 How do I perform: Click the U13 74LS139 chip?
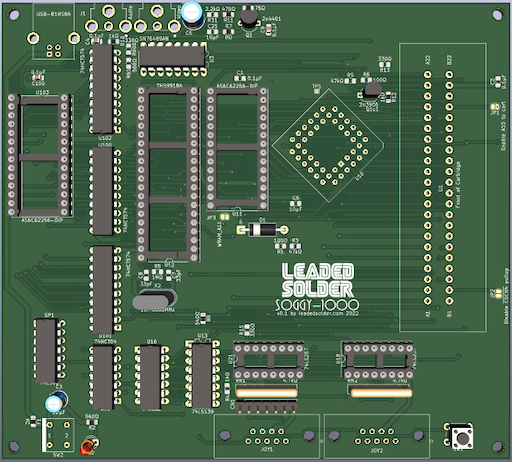coord(203,374)
